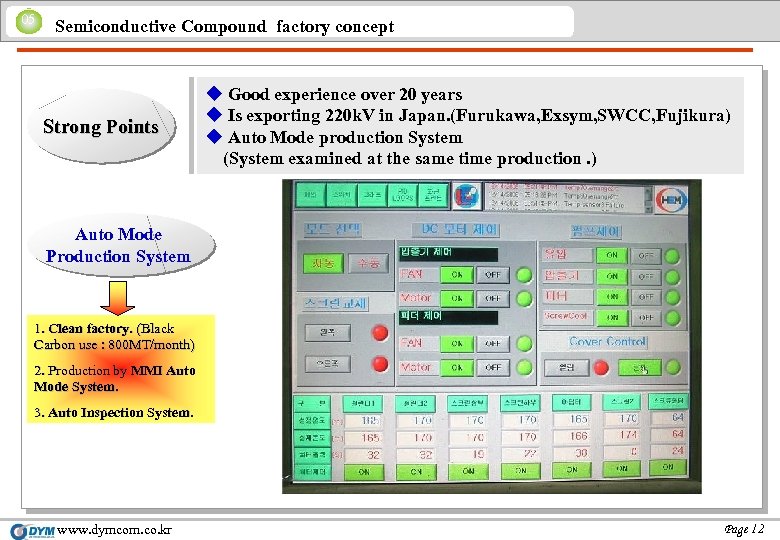
Task: Switch the top pump-control row OFF
Action: point(646,255)
